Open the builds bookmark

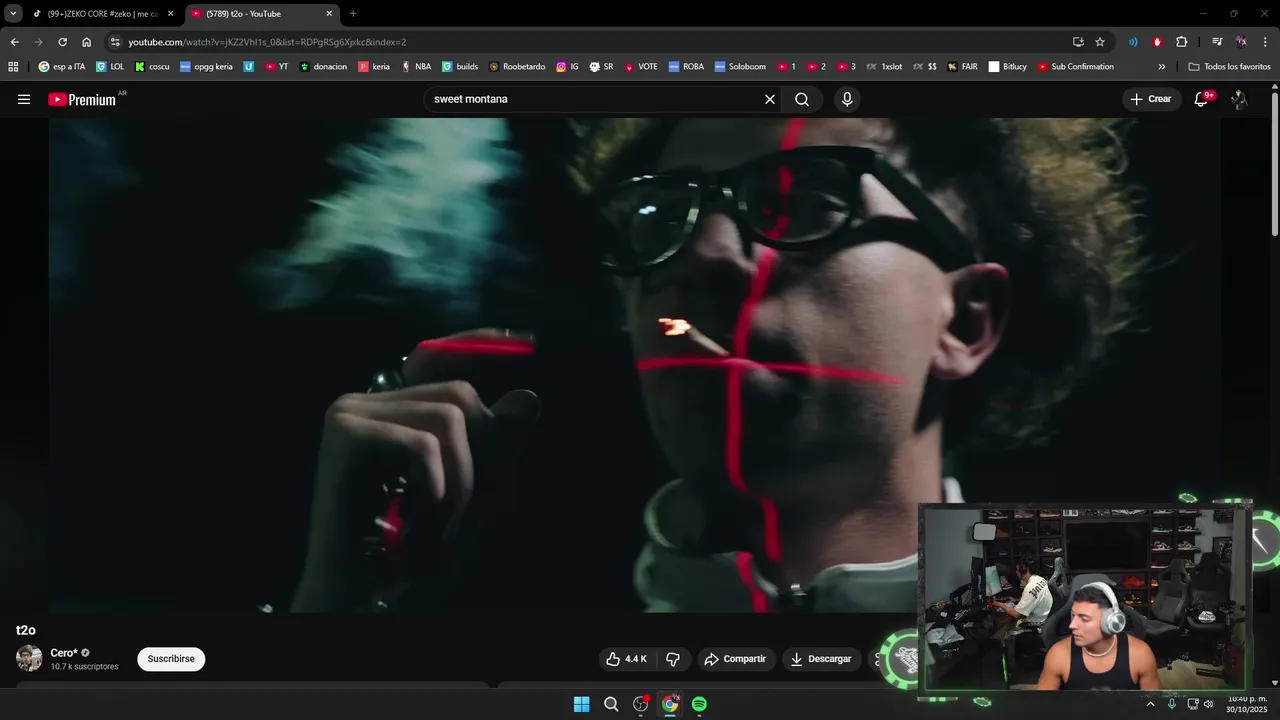[x=459, y=67]
